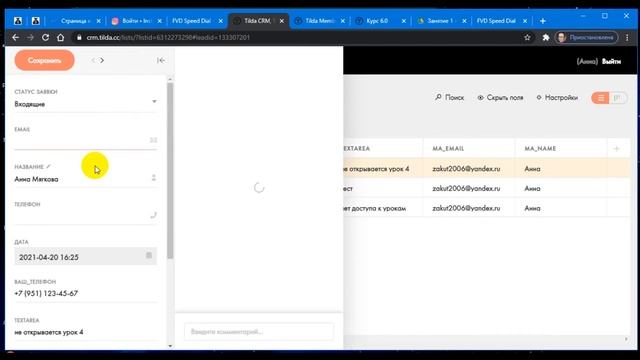Bookmark this page with the star icon
The width and height of the screenshot is (640, 360).
527,38
